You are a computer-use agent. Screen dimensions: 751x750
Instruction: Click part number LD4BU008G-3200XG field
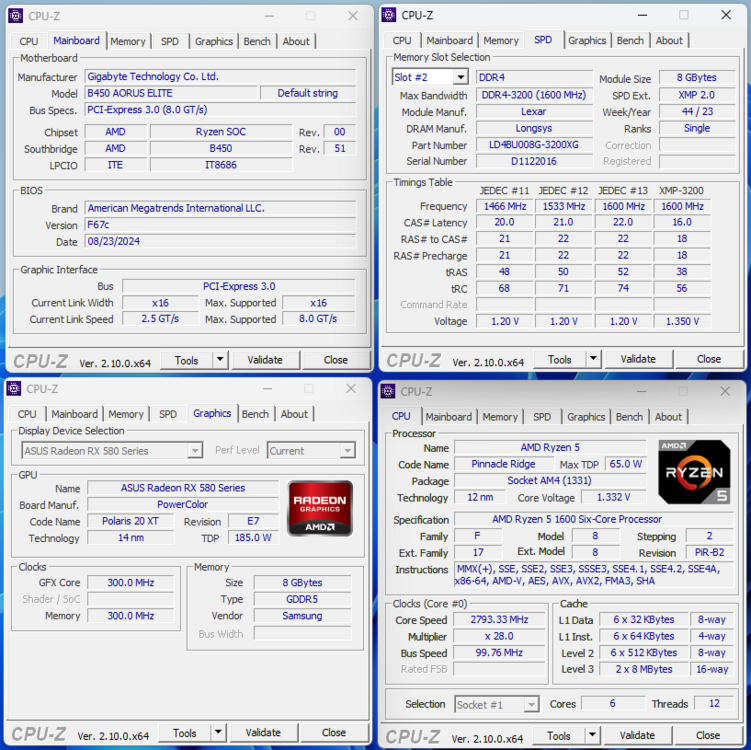(x=534, y=145)
